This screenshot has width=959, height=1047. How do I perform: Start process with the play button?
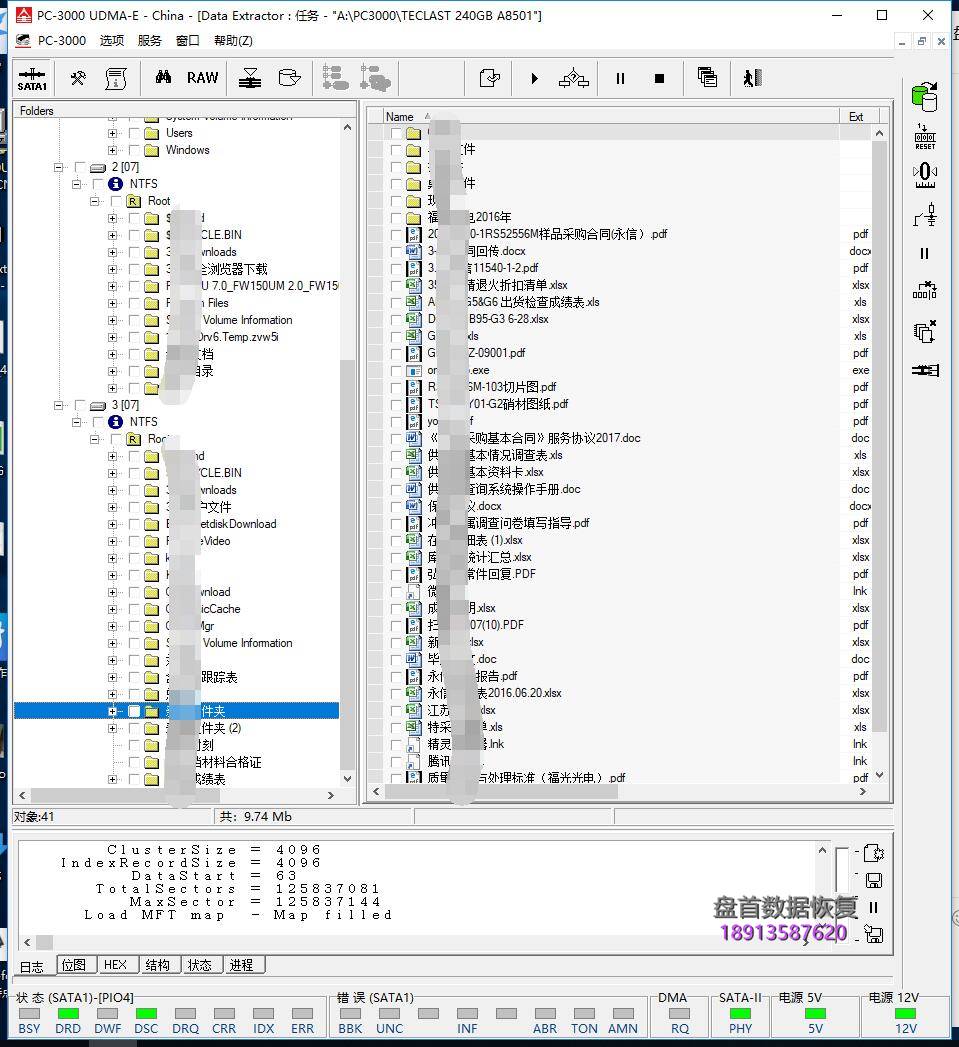pos(534,78)
